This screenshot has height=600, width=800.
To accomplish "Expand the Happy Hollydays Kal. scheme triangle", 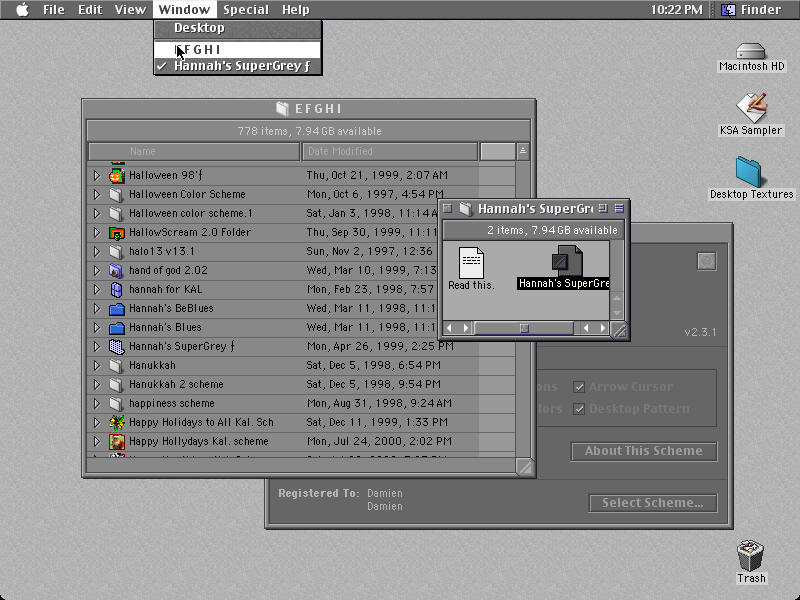I will pos(97,441).
